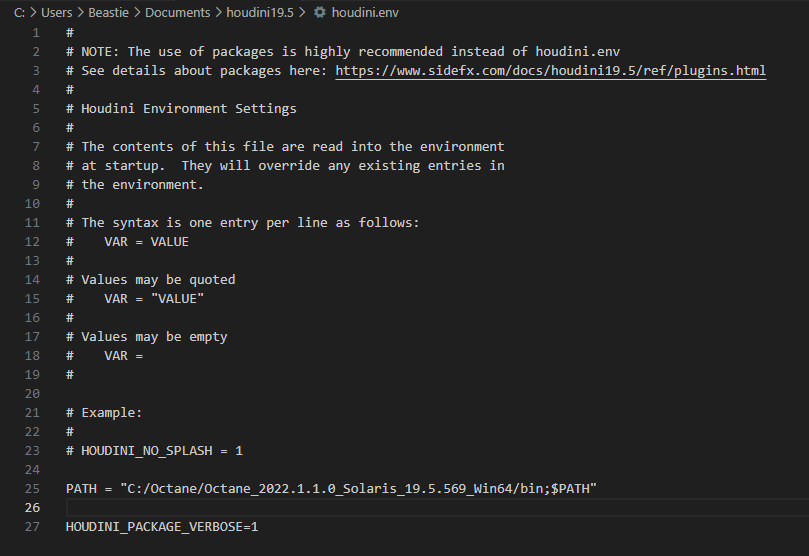Expand the Users breadcrumb folder
This screenshot has width=809, height=556.
click(x=57, y=13)
